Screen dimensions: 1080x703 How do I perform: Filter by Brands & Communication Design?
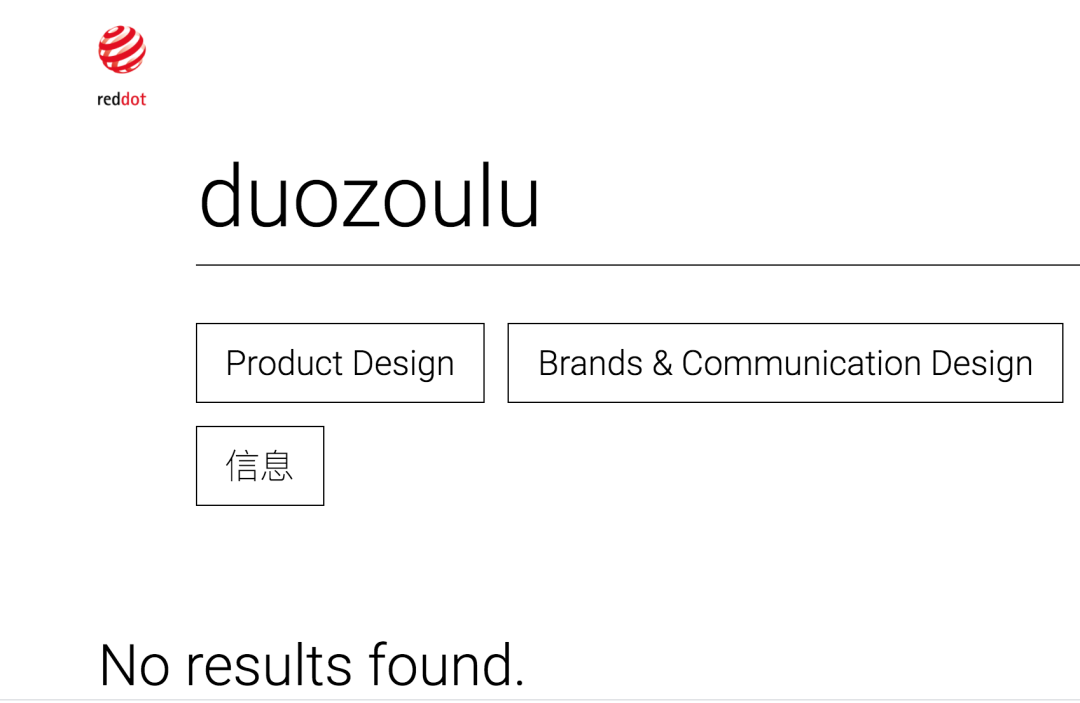click(x=785, y=363)
